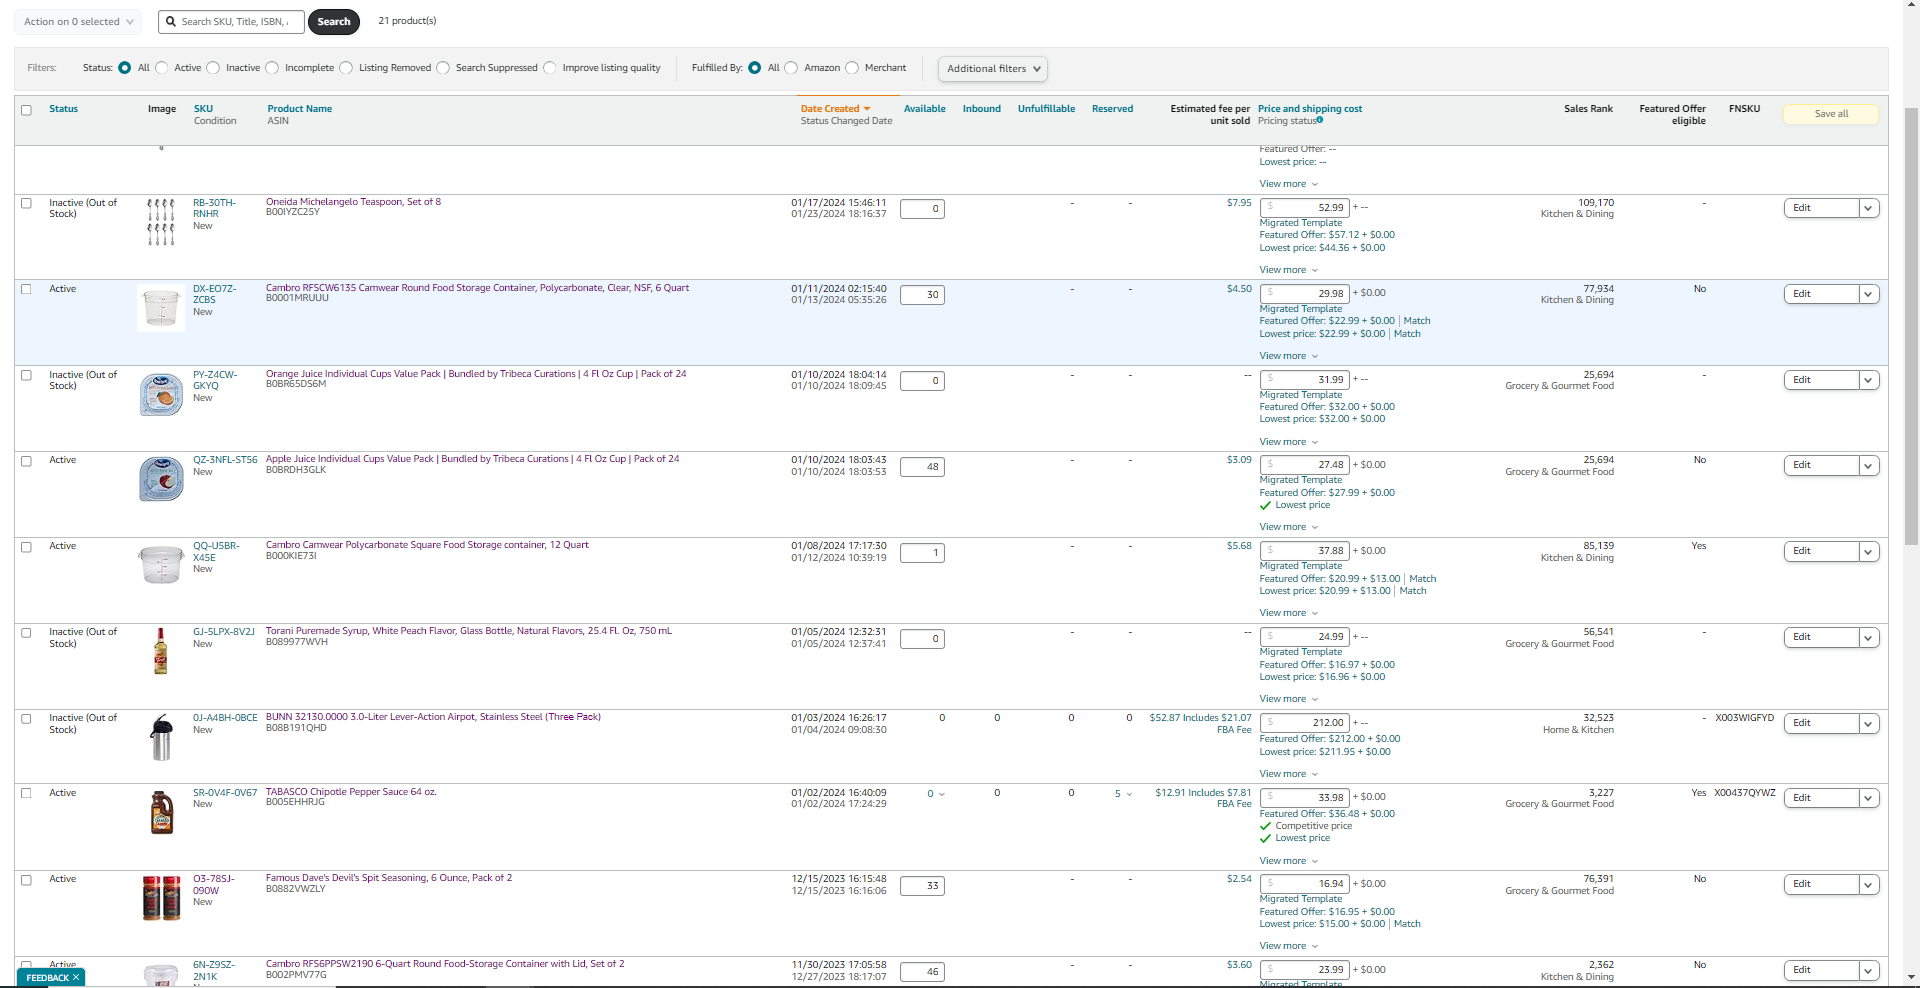Select the Inactive status filter
The width and height of the screenshot is (1920, 988).
213,68
